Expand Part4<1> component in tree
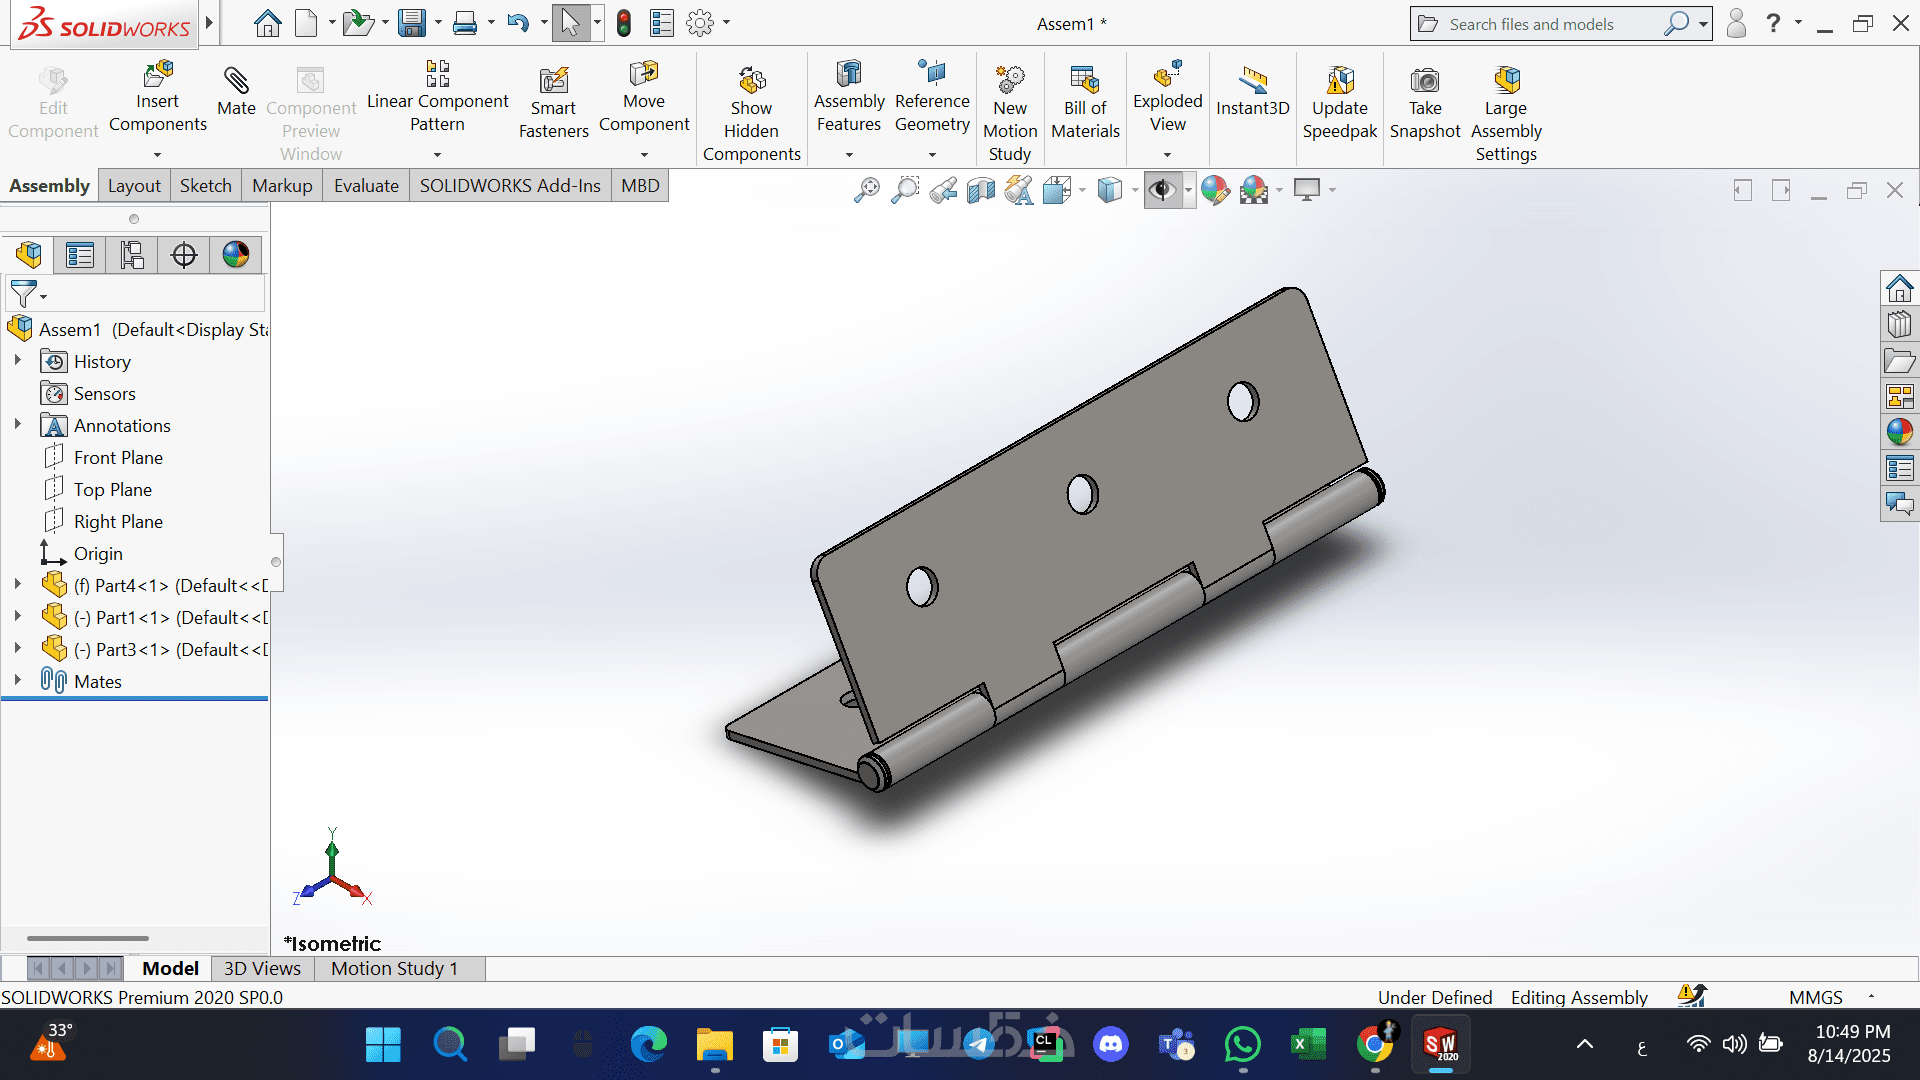Image resolution: width=1920 pixels, height=1080 pixels. coord(17,584)
